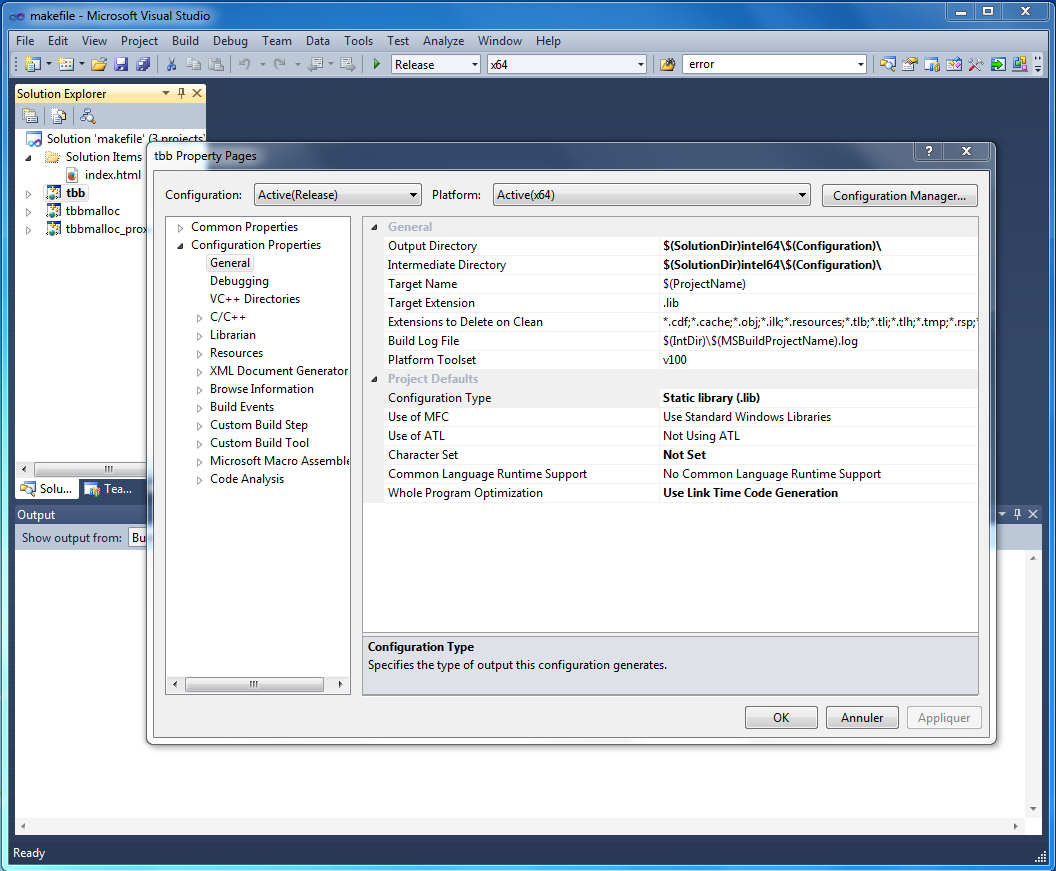Screen dimensions: 1056x871
Task: Click the Paste toolbar icon
Action: 216,63
